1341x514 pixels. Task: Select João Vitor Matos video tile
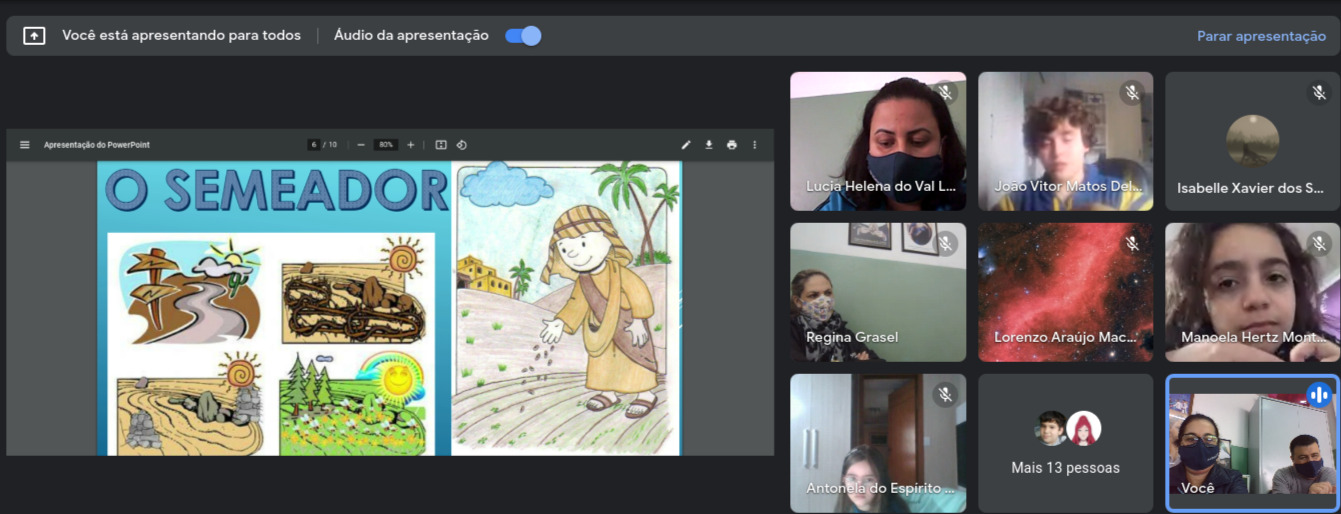click(x=1065, y=141)
